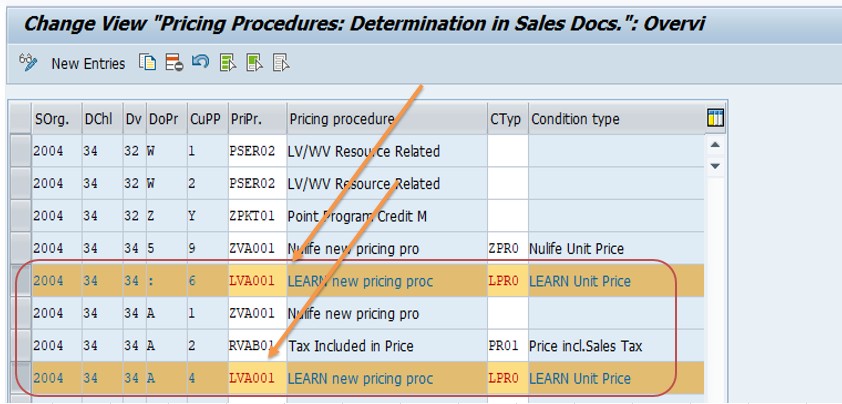Click the Display/Change toggle glasses icon
Screen dimensions: 842x404
27,63
